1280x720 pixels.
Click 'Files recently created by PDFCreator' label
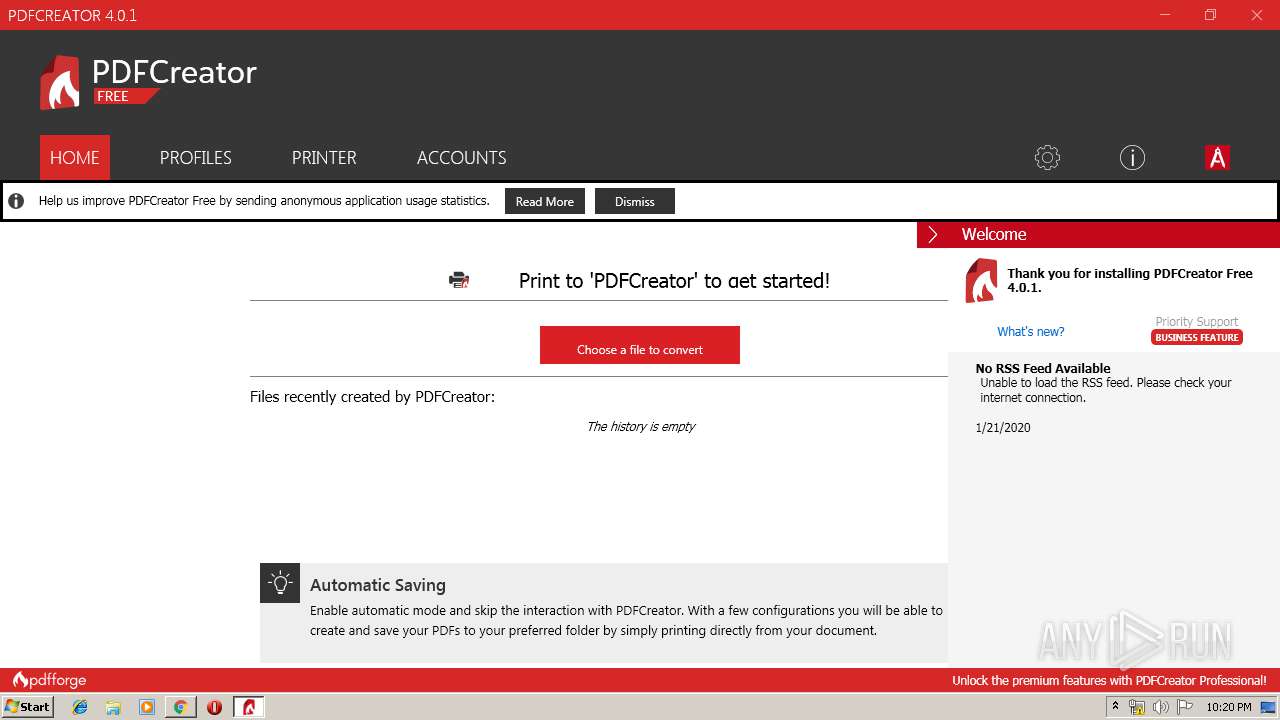[x=372, y=397]
